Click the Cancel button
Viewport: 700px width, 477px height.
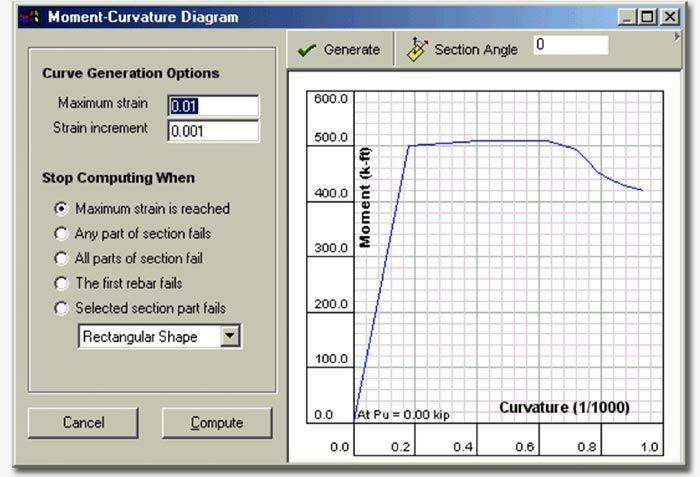click(83, 423)
